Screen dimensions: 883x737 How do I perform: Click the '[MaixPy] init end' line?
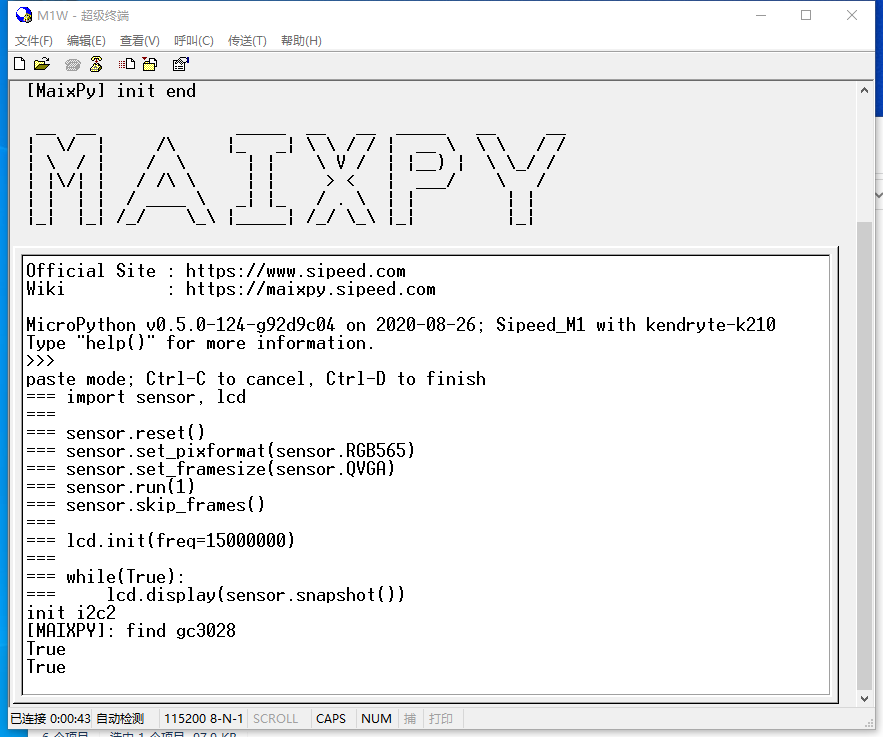[111, 91]
